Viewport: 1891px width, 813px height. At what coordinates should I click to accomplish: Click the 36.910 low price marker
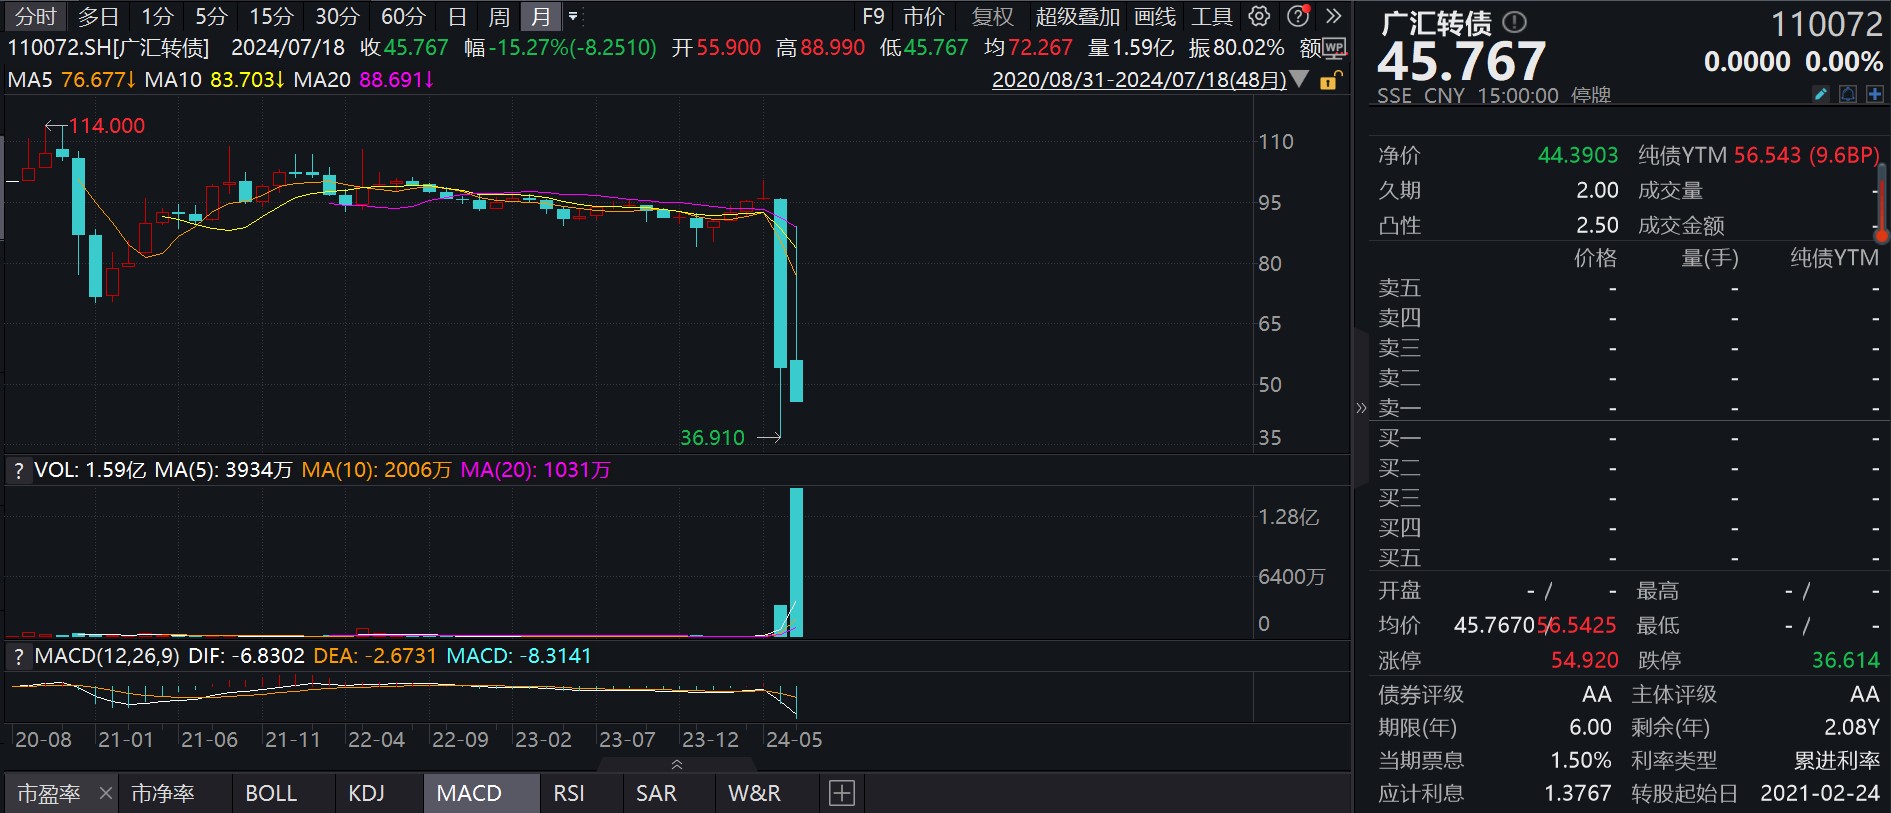[x=712, y=438]
